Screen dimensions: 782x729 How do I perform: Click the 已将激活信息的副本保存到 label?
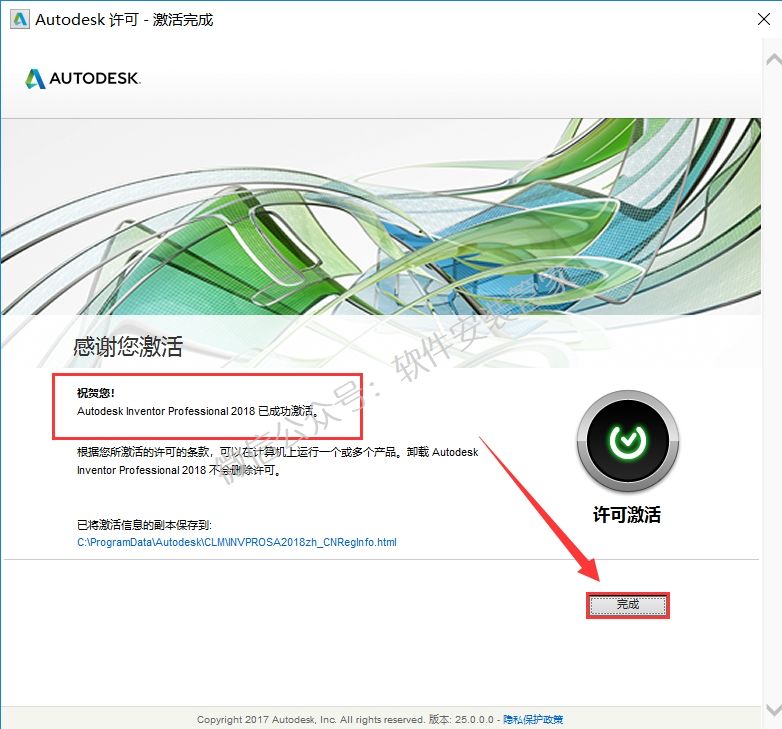click(145, 525)
